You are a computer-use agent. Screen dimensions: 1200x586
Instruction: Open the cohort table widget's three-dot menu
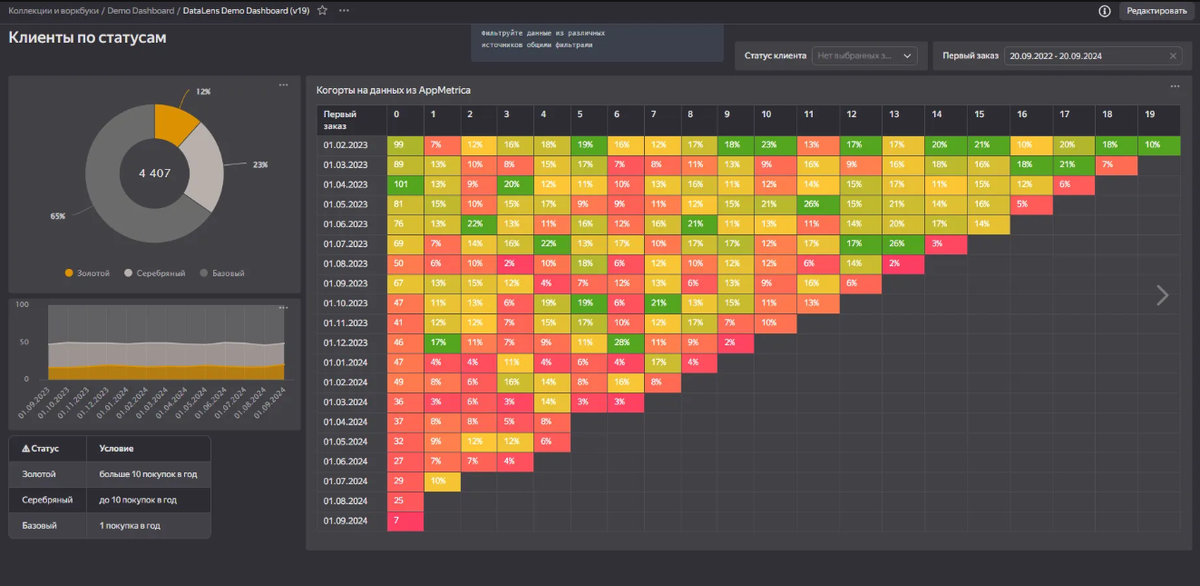coord(1174,88)
